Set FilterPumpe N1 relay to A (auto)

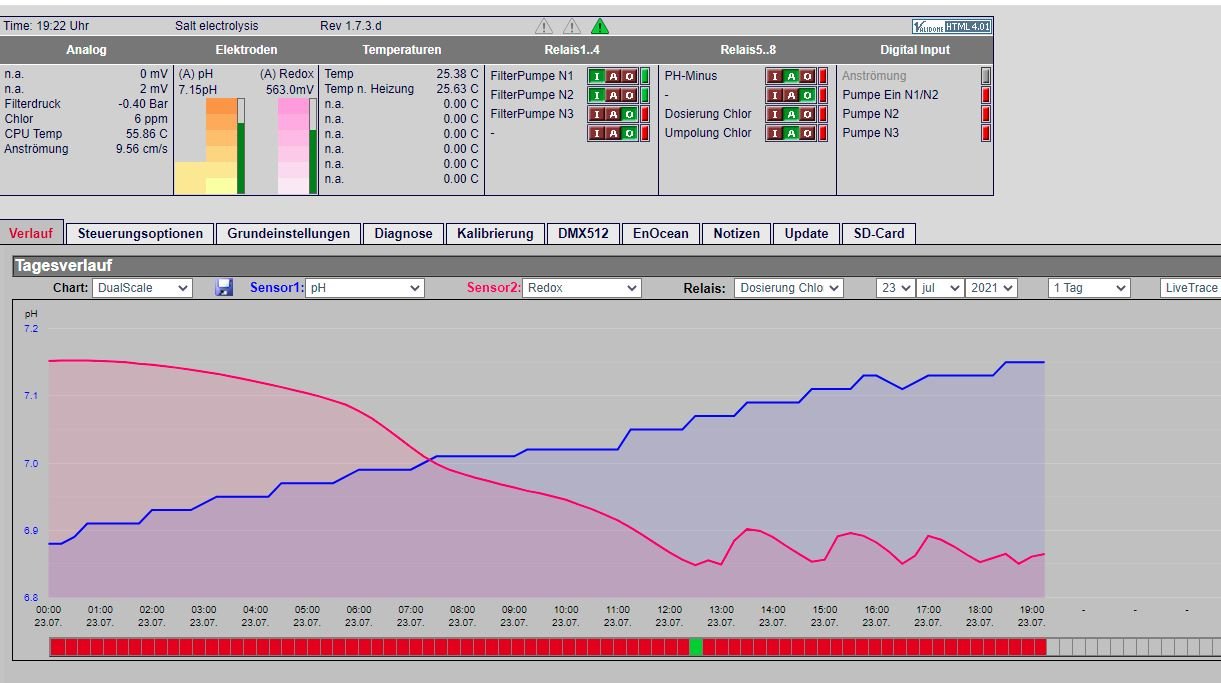click(612, 75)
